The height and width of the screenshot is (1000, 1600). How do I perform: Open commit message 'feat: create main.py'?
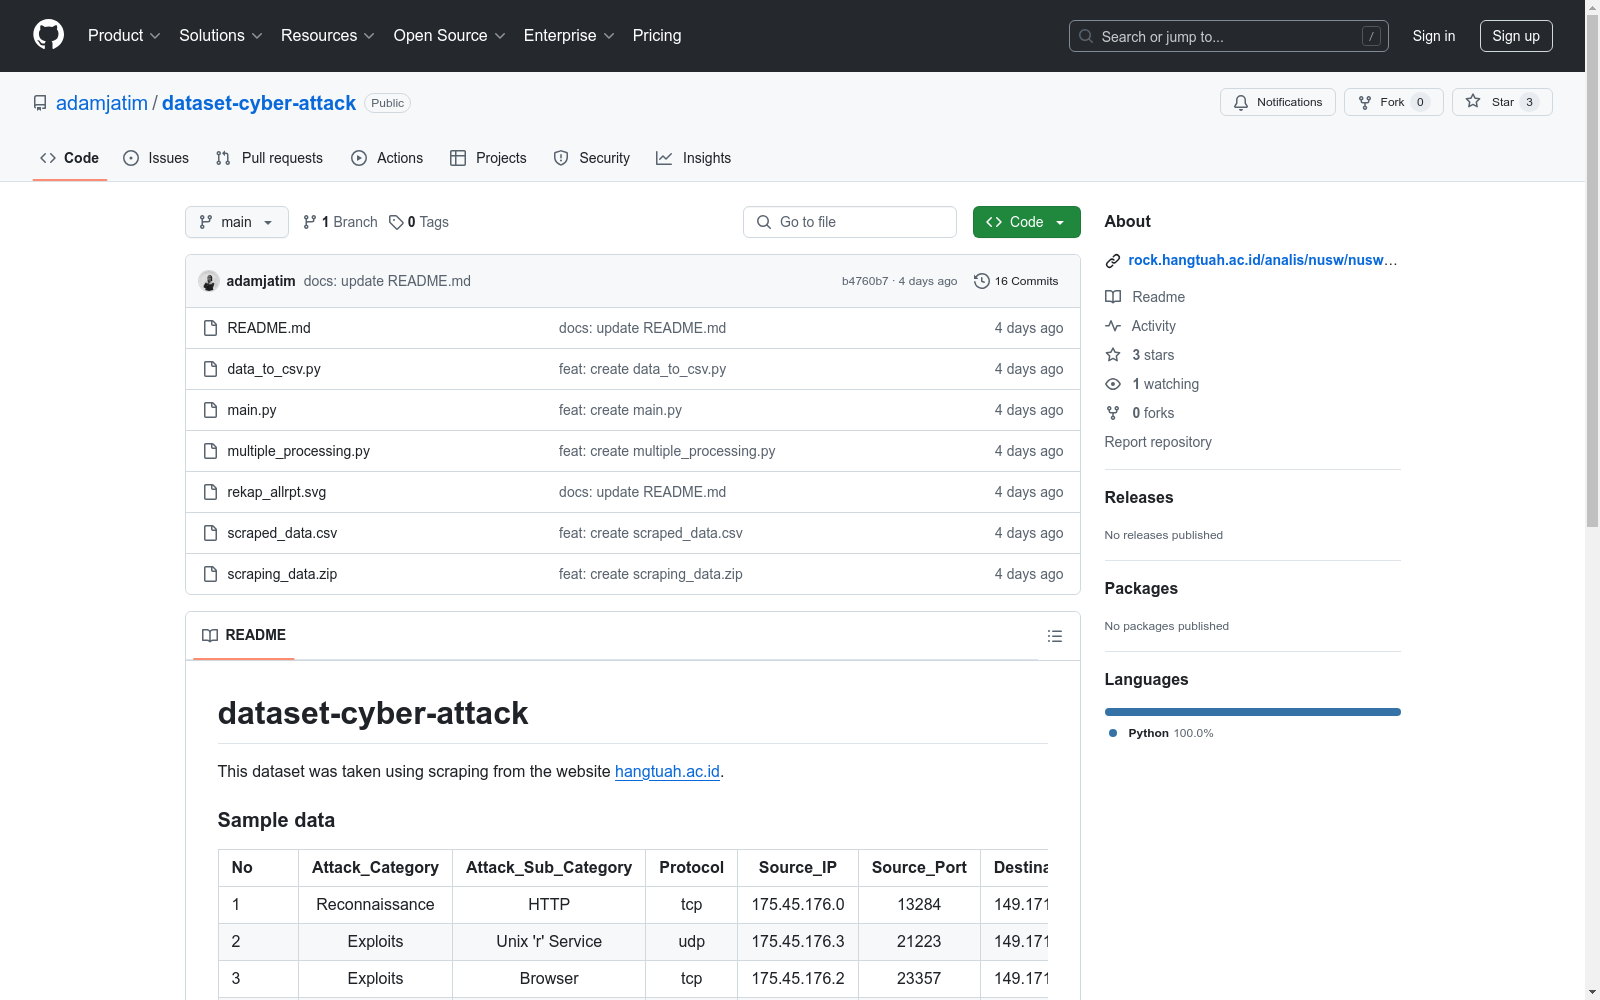[x=620, y=410]
